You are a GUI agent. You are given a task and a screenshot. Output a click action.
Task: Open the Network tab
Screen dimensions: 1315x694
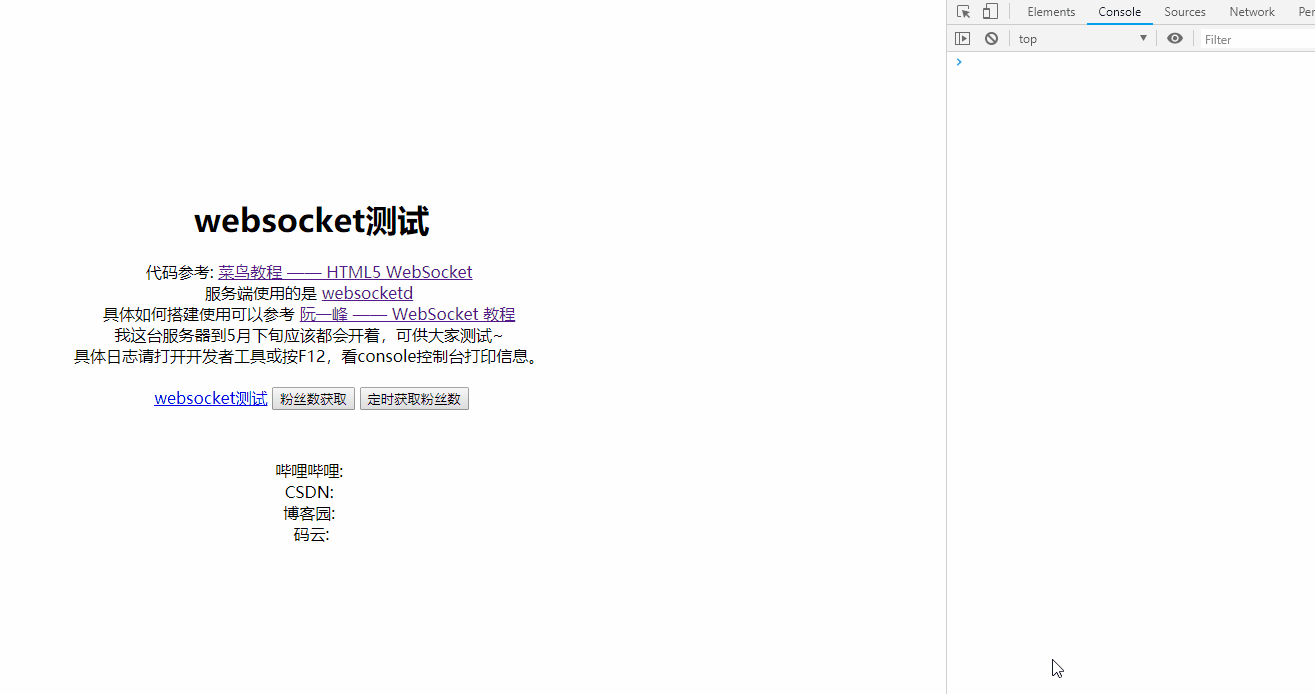(1252, 12)
